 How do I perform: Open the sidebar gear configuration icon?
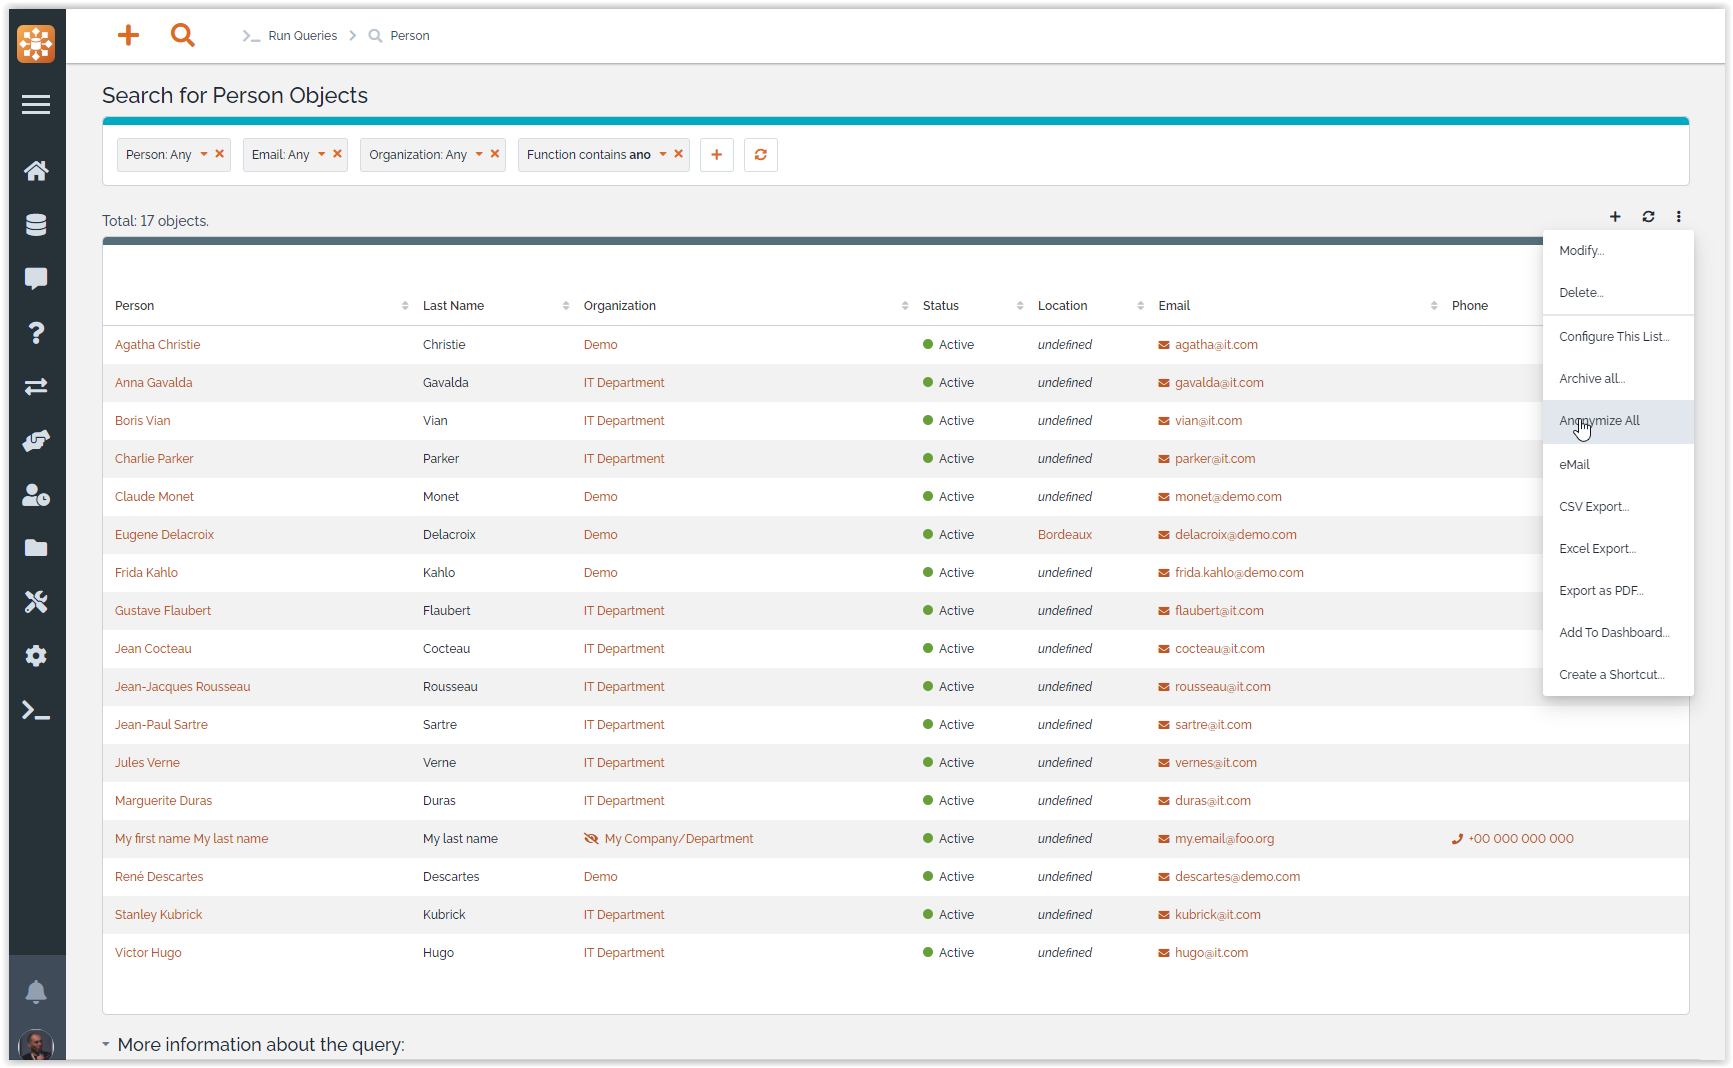(36, 656)
